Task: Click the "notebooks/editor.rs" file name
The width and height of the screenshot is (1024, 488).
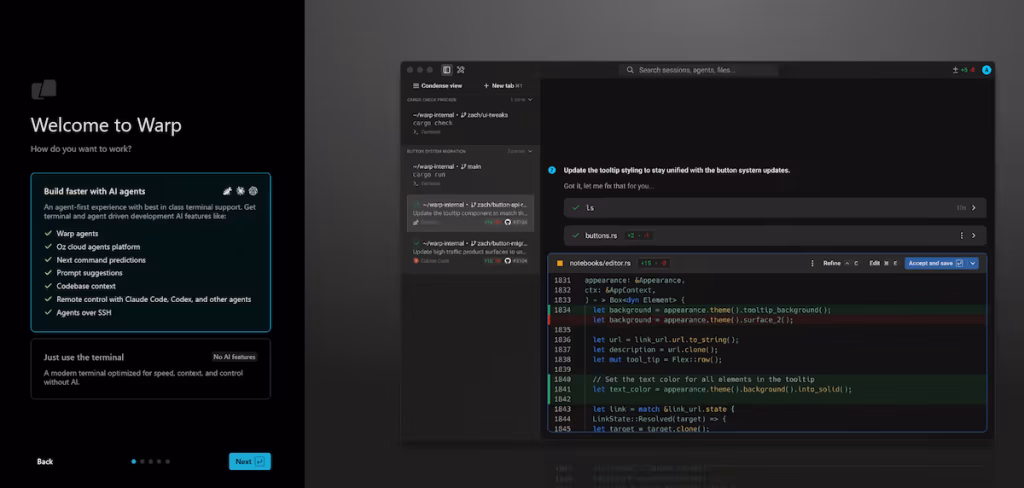Action: (600, 263)
